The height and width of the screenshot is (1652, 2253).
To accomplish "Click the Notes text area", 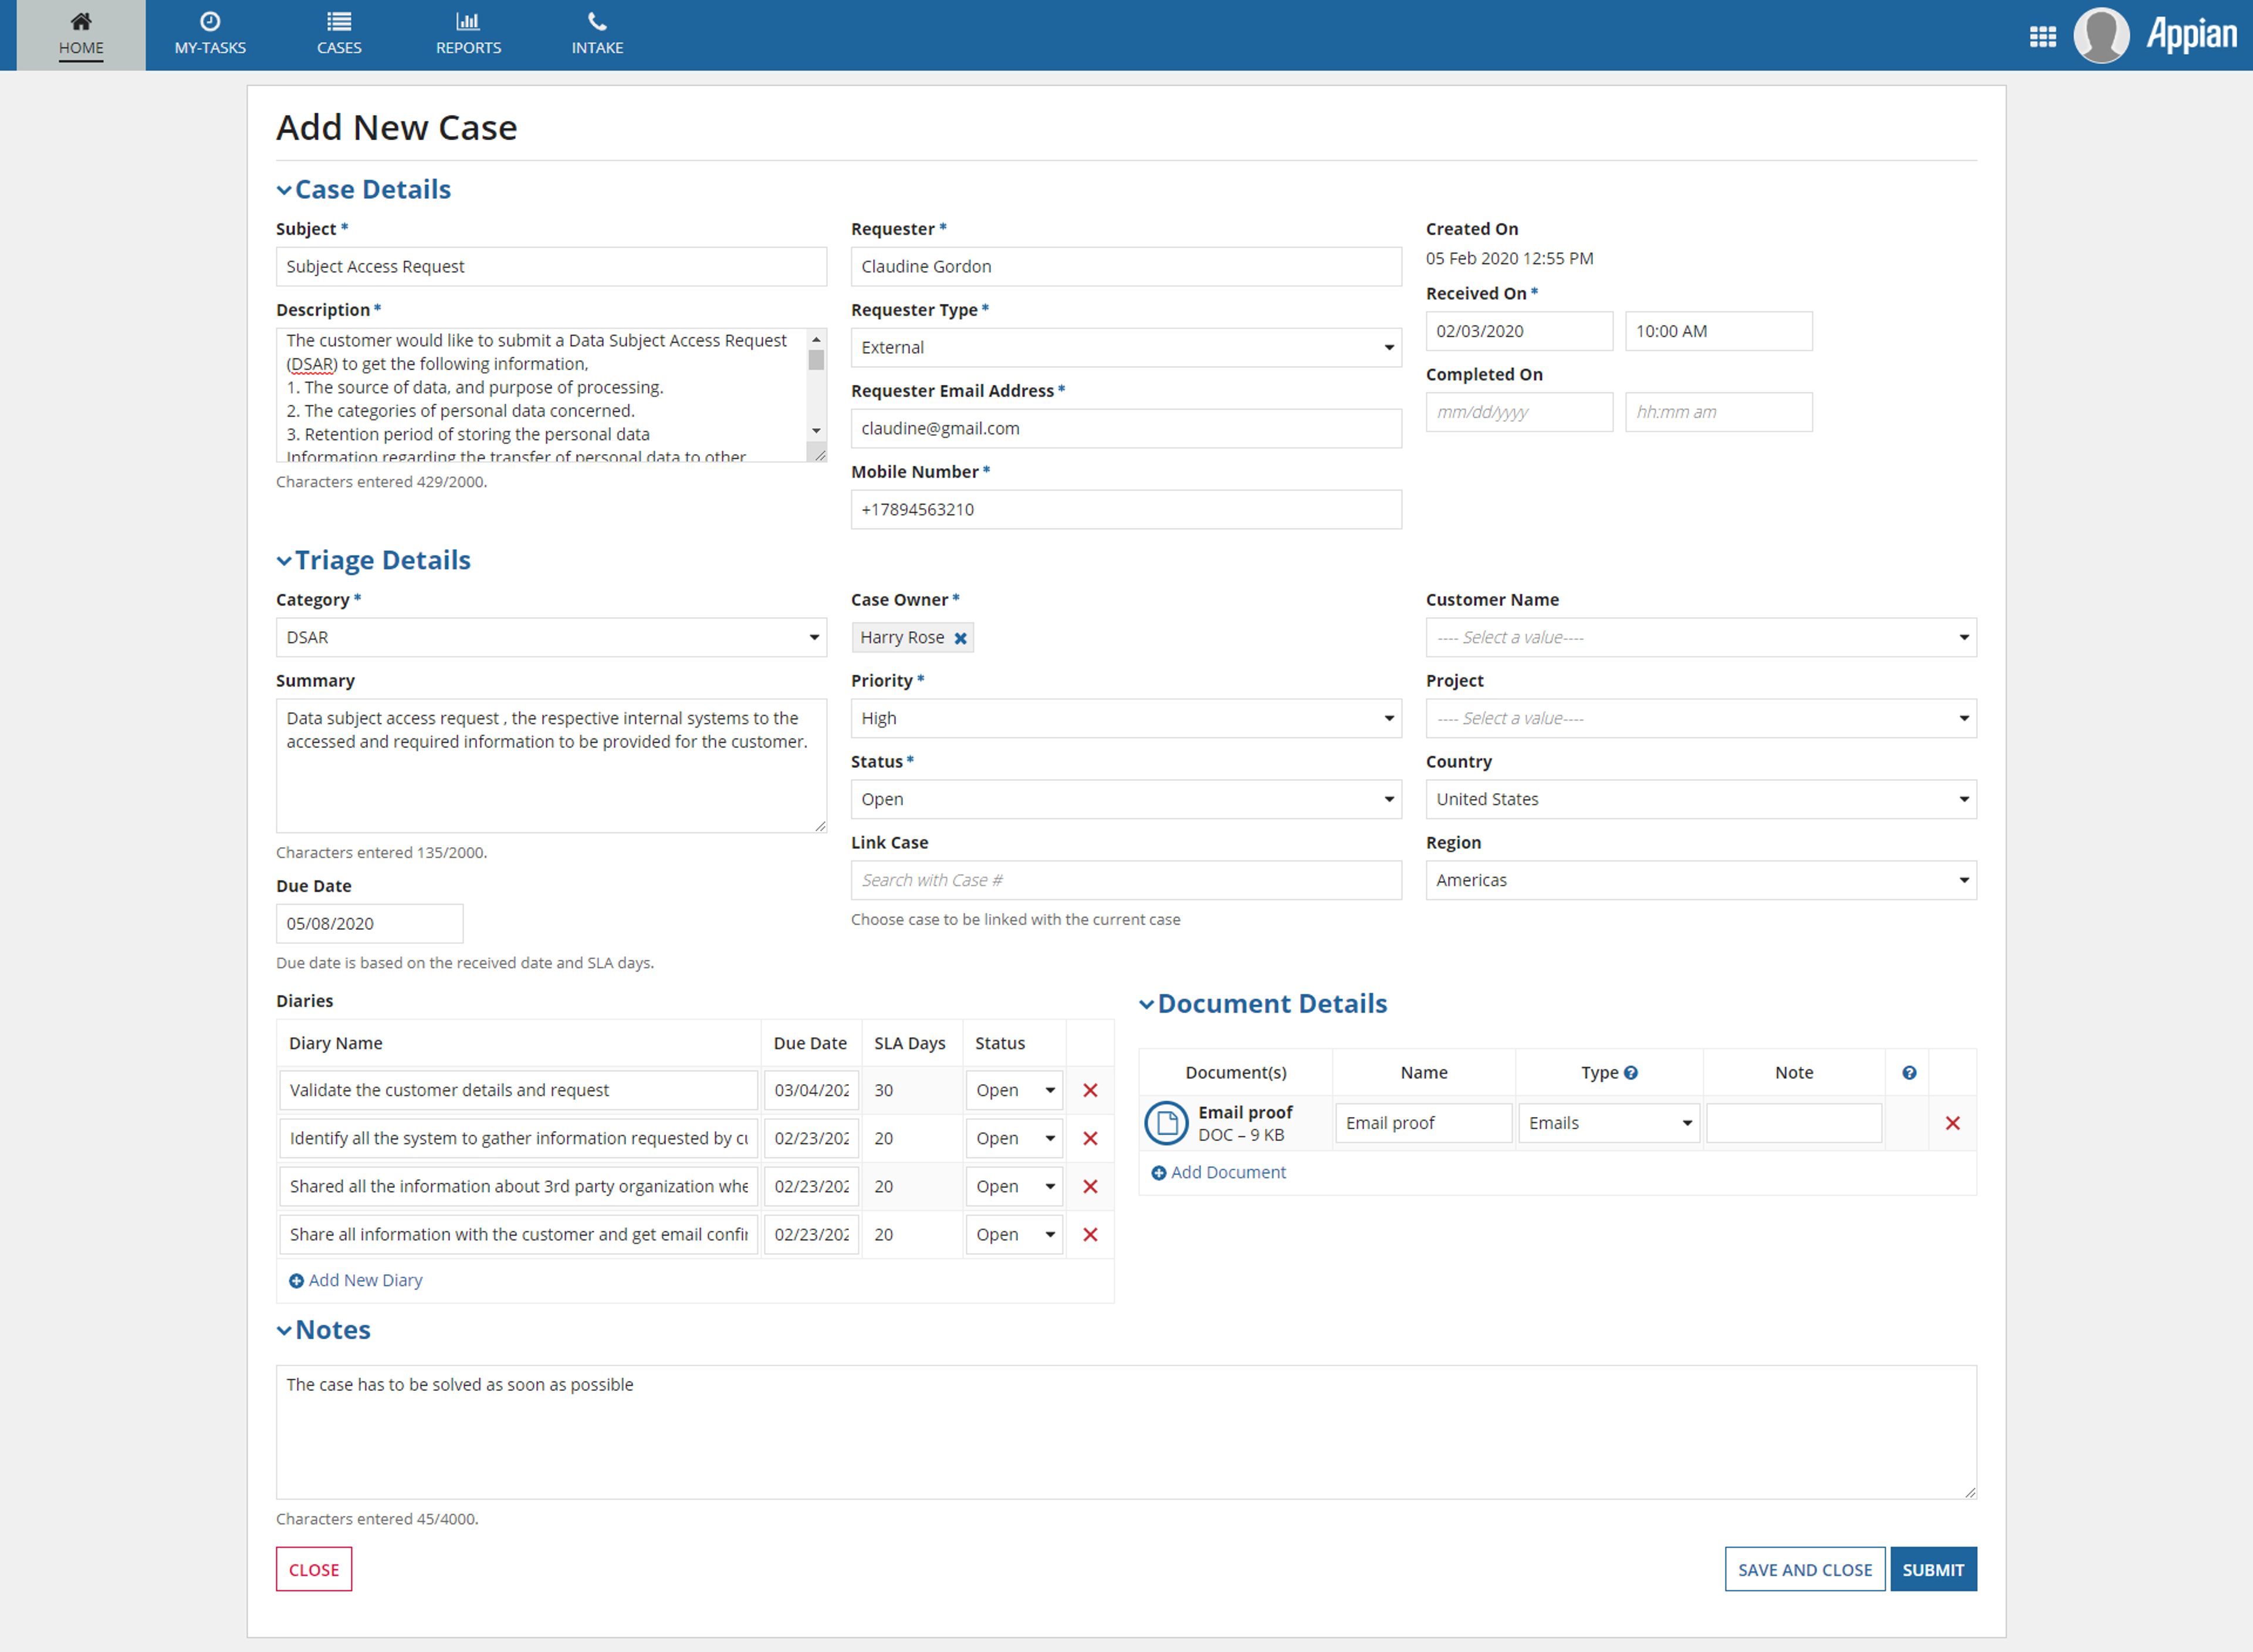I will click(x=1126, y=1432).
